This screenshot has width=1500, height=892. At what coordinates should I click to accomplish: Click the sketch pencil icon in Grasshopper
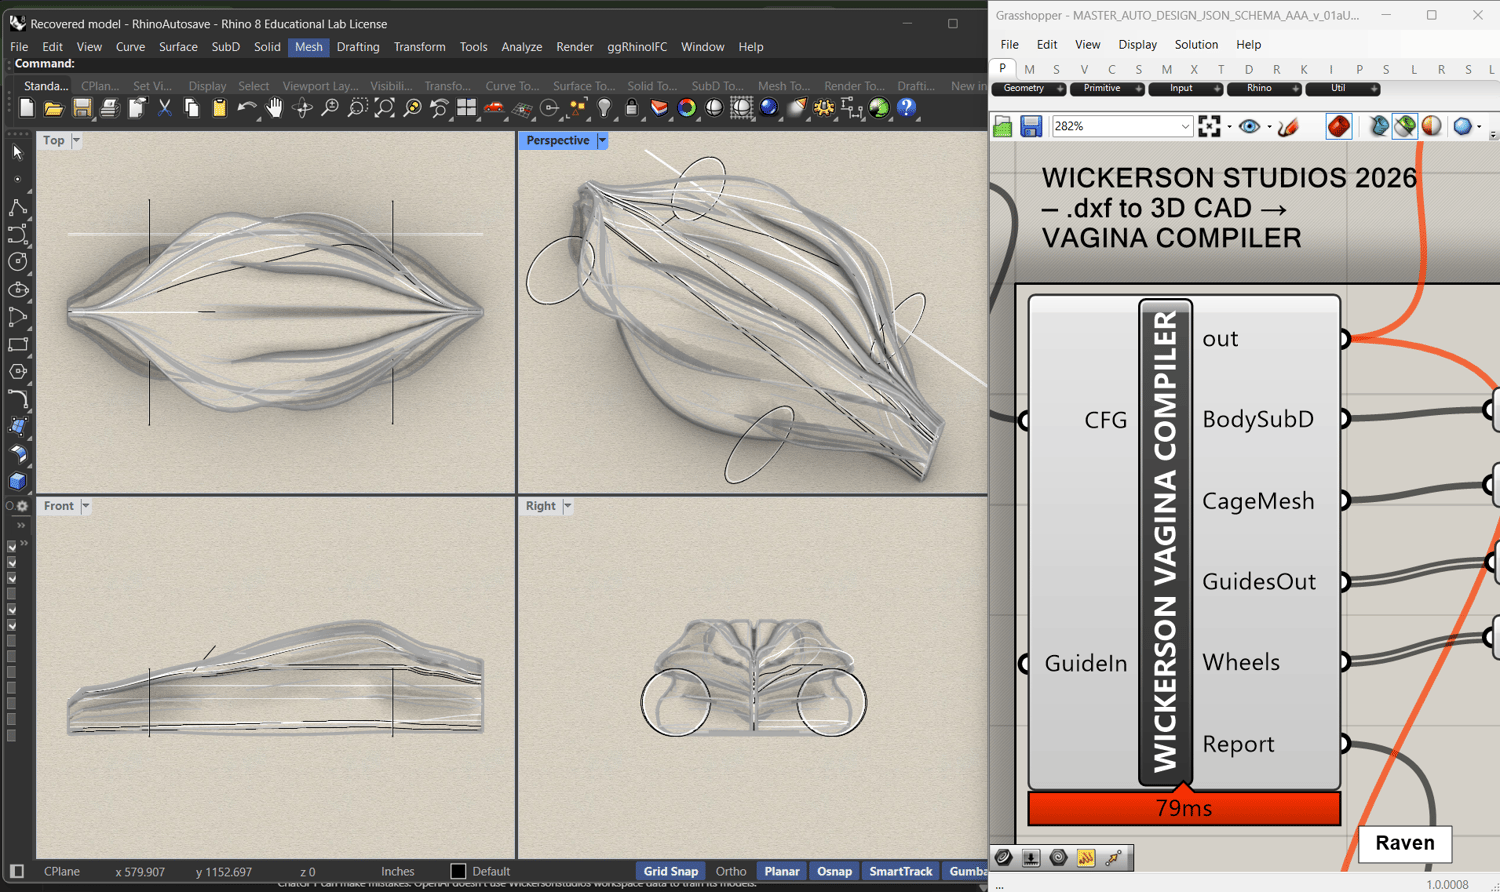coord(1289,126)
